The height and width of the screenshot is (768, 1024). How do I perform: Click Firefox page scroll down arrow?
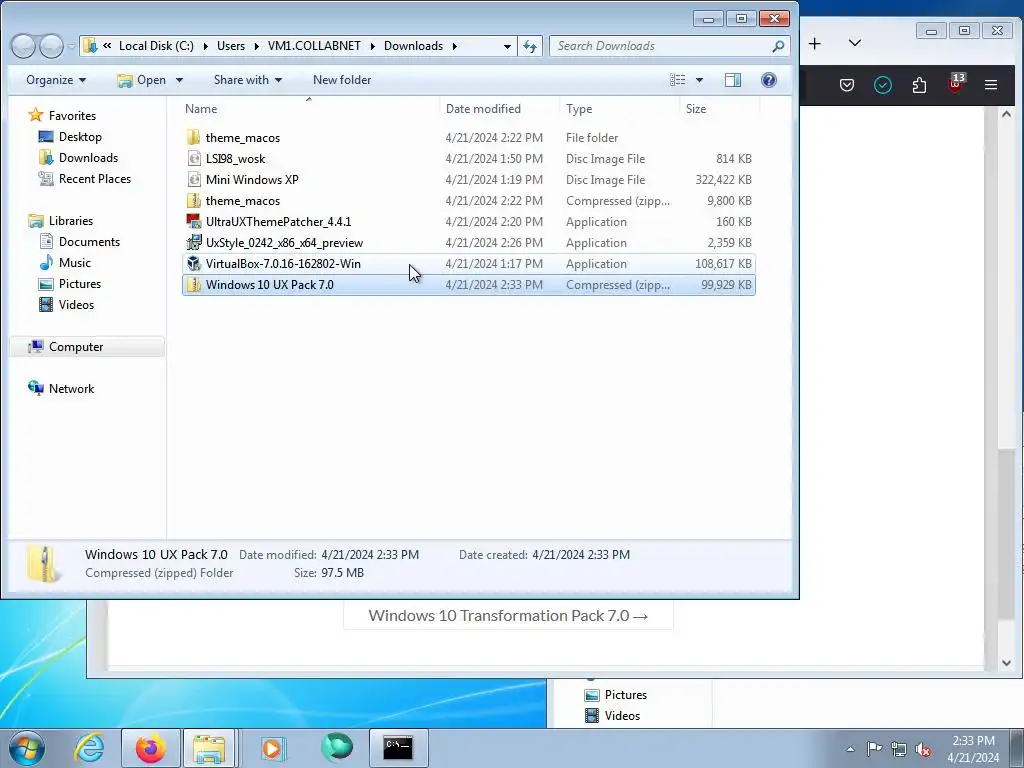coord(1006,663)
